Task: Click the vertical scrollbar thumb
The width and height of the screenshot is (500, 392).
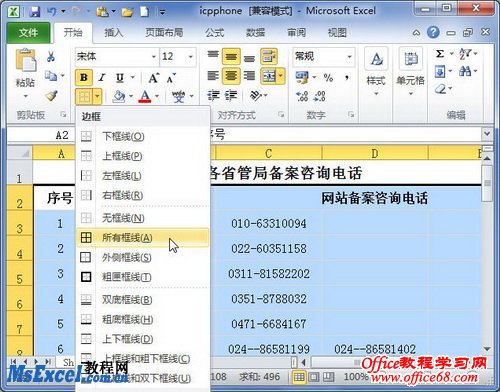Action: click(x=488, y=183)
